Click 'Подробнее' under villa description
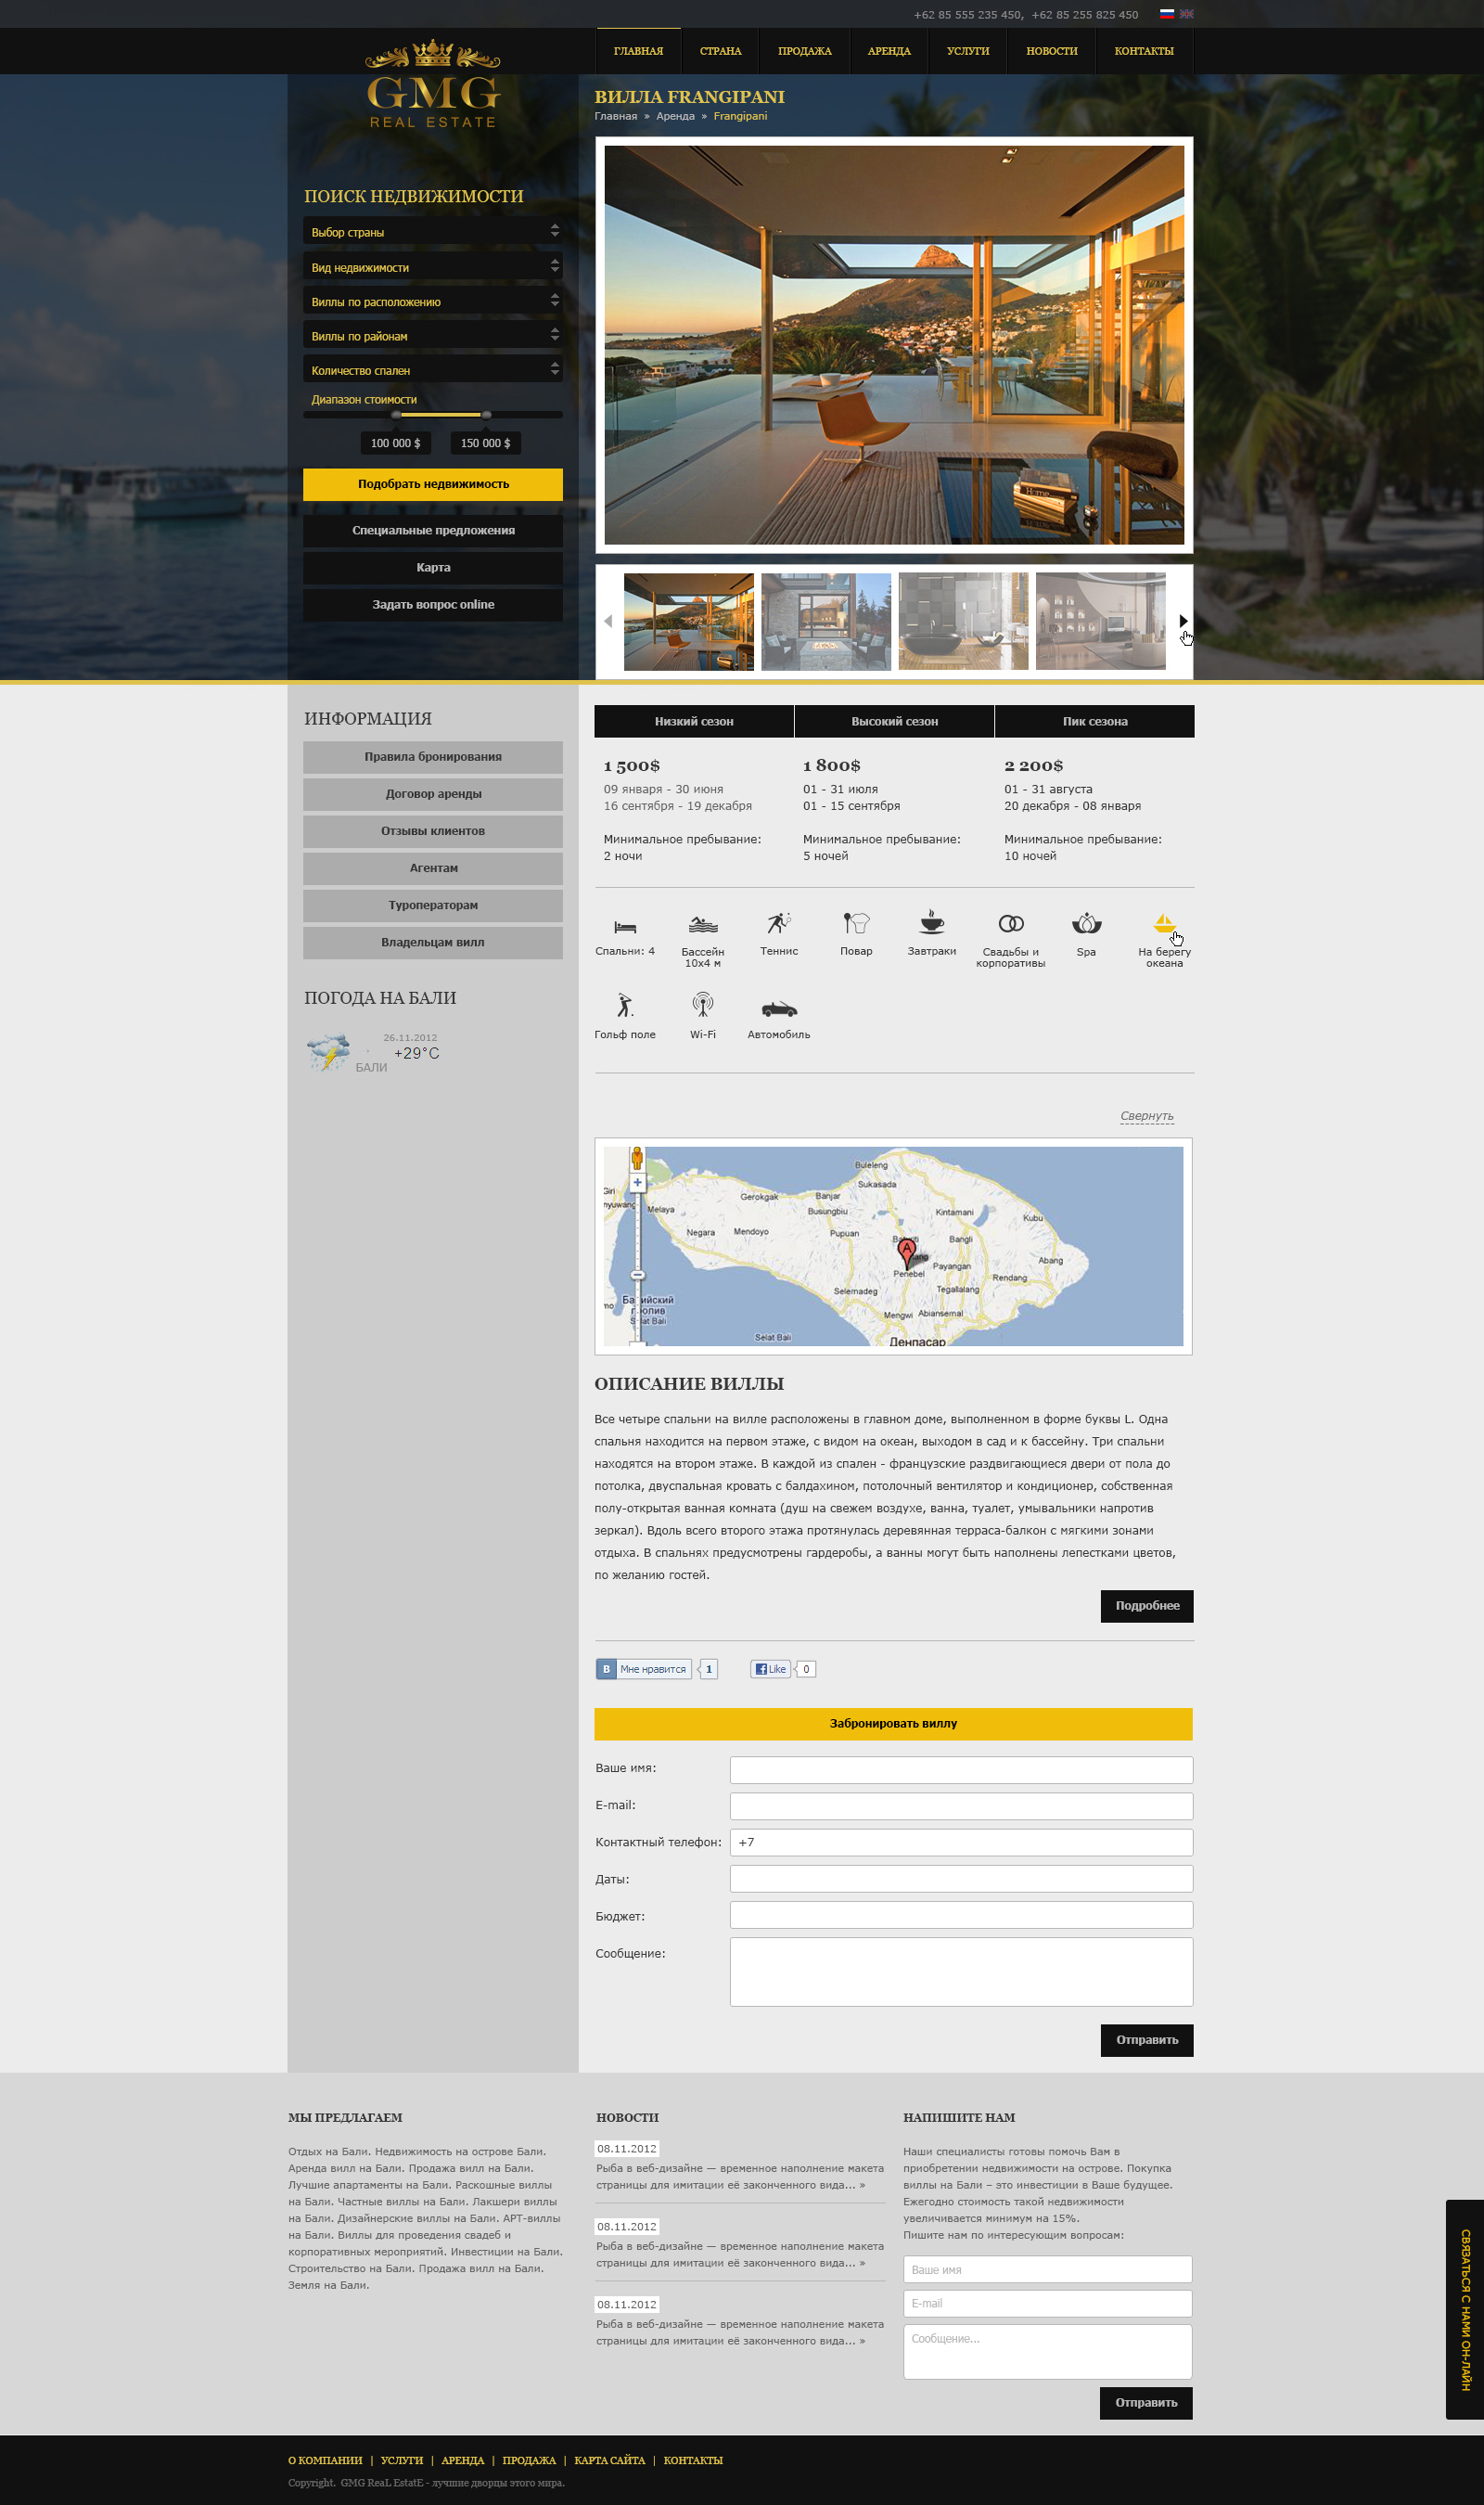The width and height of the screenshot is (1484, 2505). 1147,1606
